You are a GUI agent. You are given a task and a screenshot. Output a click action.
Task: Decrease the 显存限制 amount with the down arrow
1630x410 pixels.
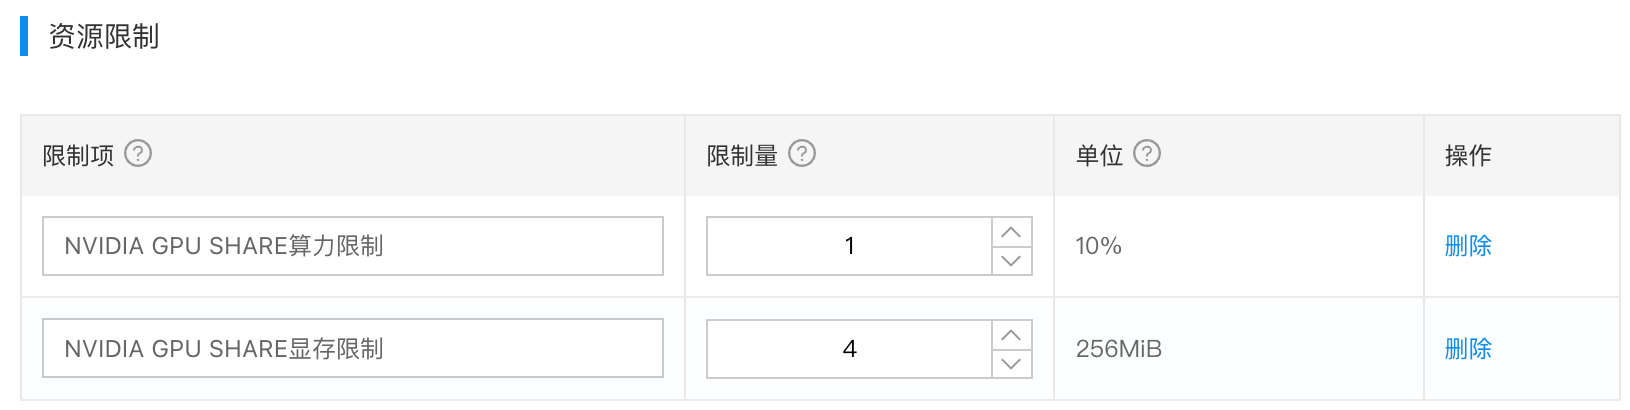pos(1011,363)
